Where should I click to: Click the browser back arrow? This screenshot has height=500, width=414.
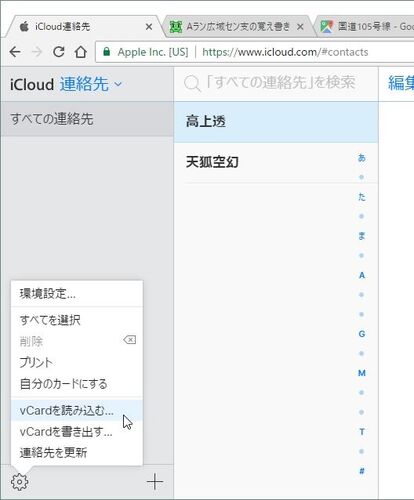coord(15,52)
